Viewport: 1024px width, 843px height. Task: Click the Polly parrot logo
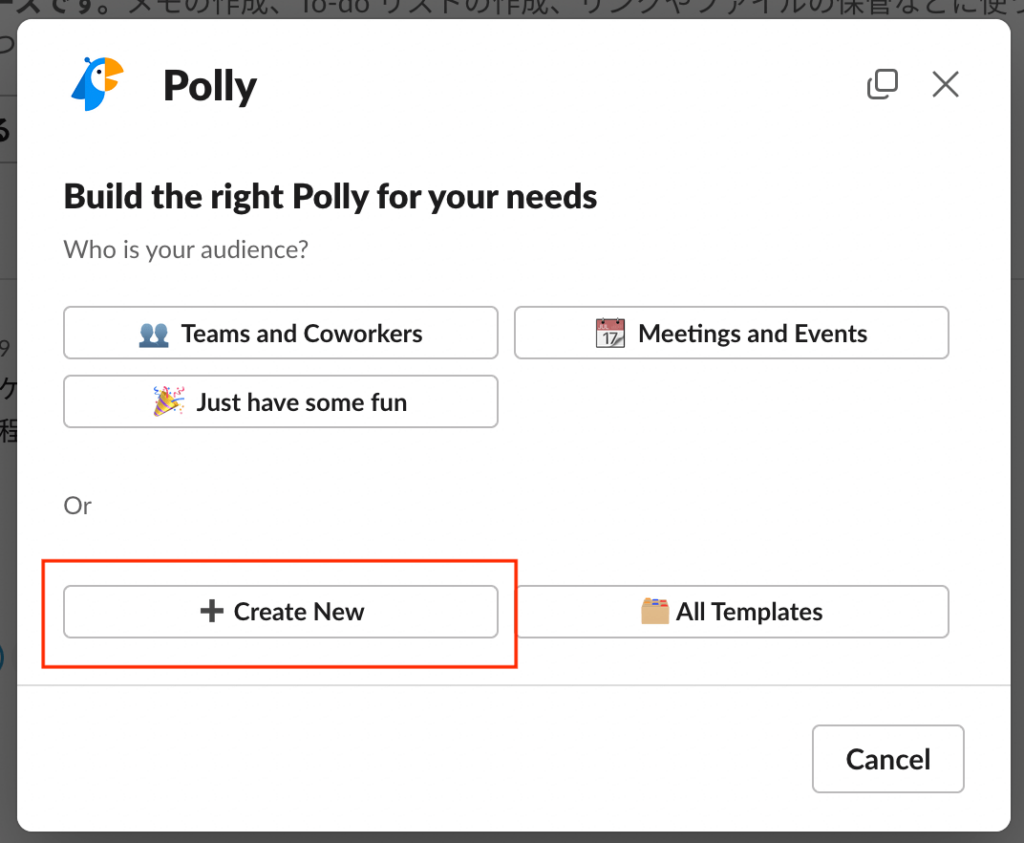[x=97, y=84]
